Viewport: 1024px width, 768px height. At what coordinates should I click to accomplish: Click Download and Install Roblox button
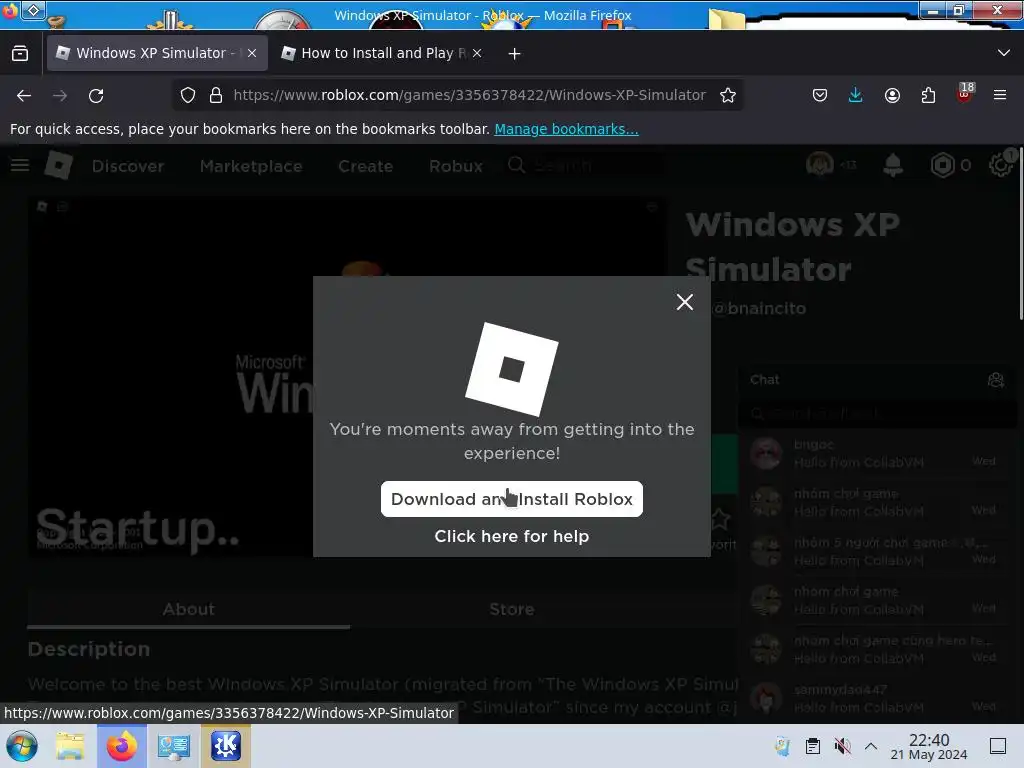tap(511, 499)
